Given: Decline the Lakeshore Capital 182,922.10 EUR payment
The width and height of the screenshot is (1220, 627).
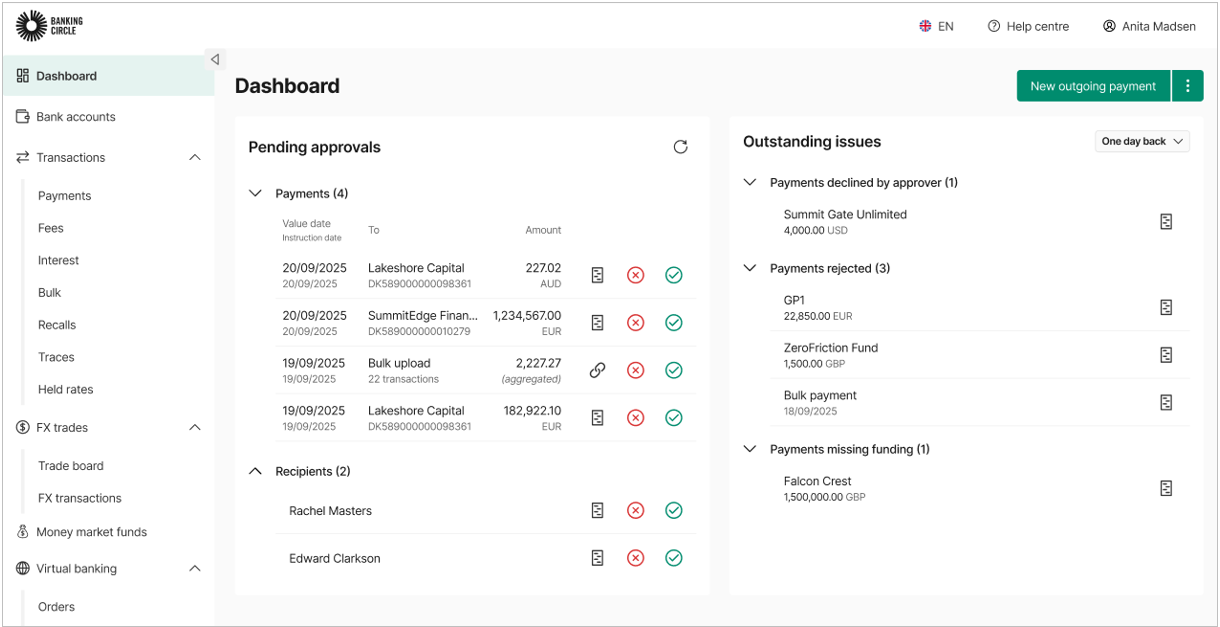Looking at the screenshot, I should pos(635,418).
